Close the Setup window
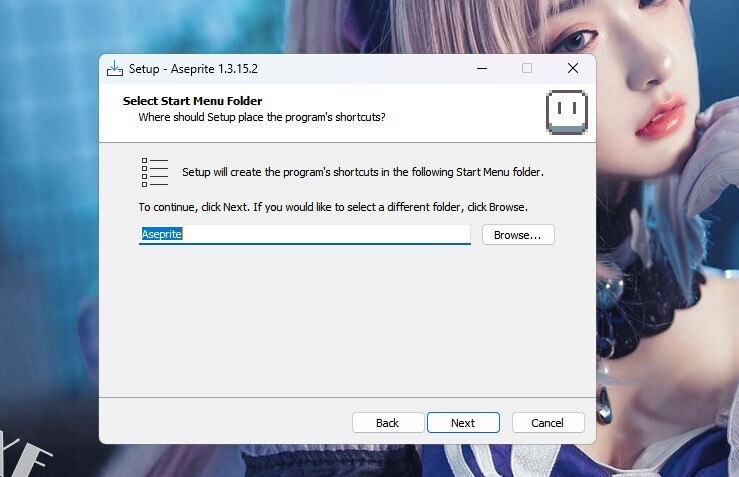The height and width of the screenshot is (477, 739). coord(573,68)
